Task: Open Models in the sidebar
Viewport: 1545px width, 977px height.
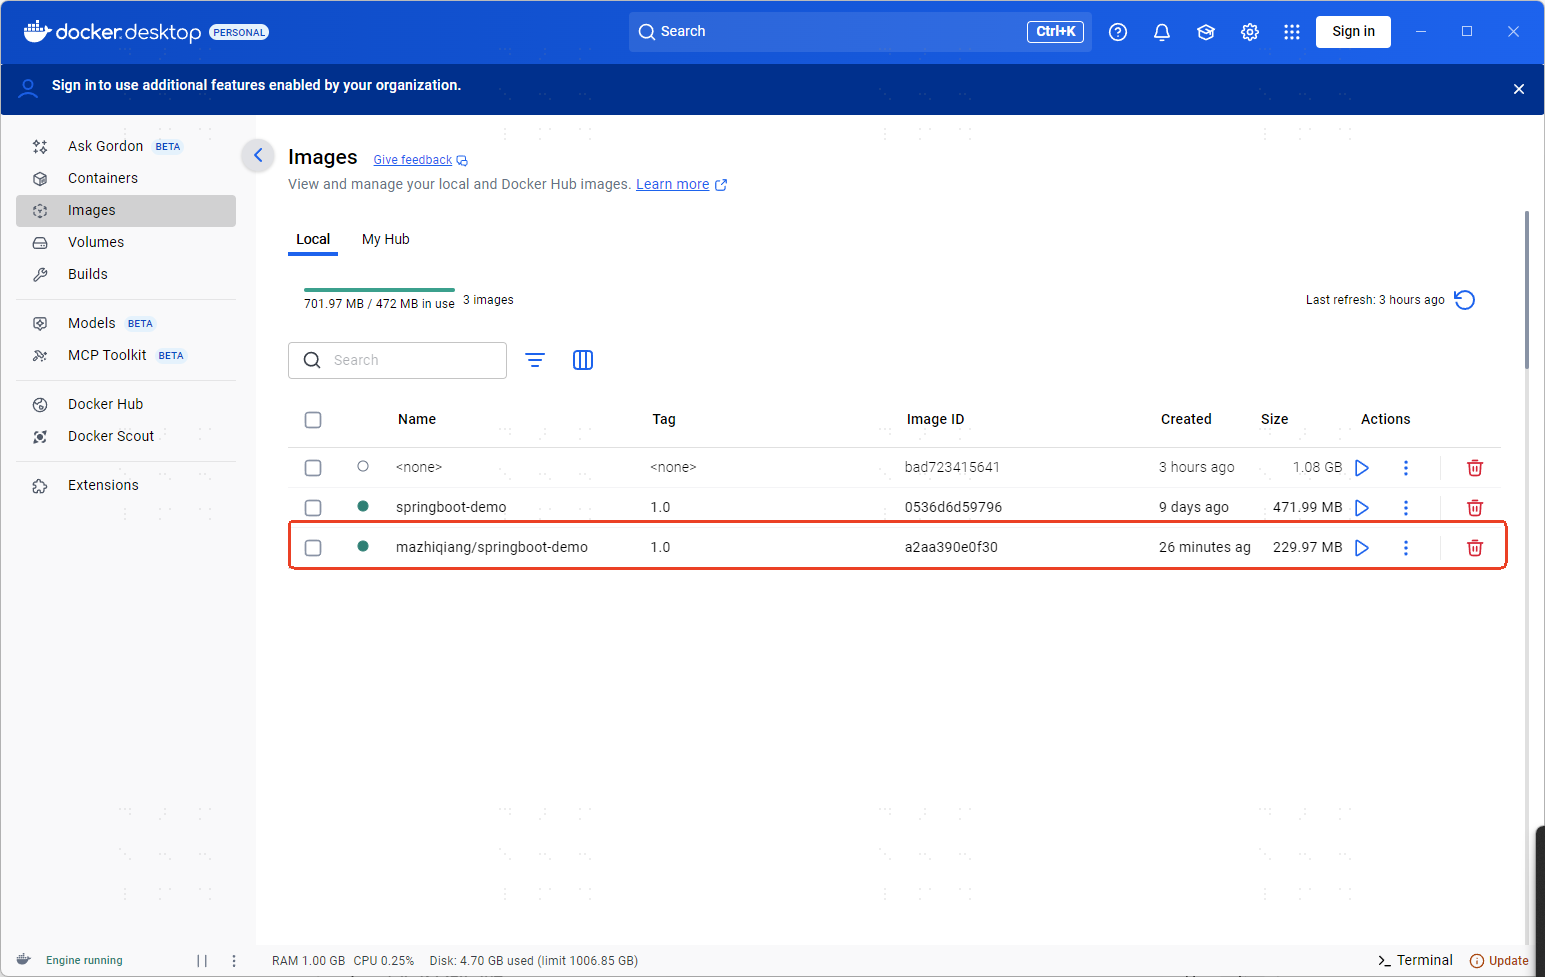Action: coord(126,323)
